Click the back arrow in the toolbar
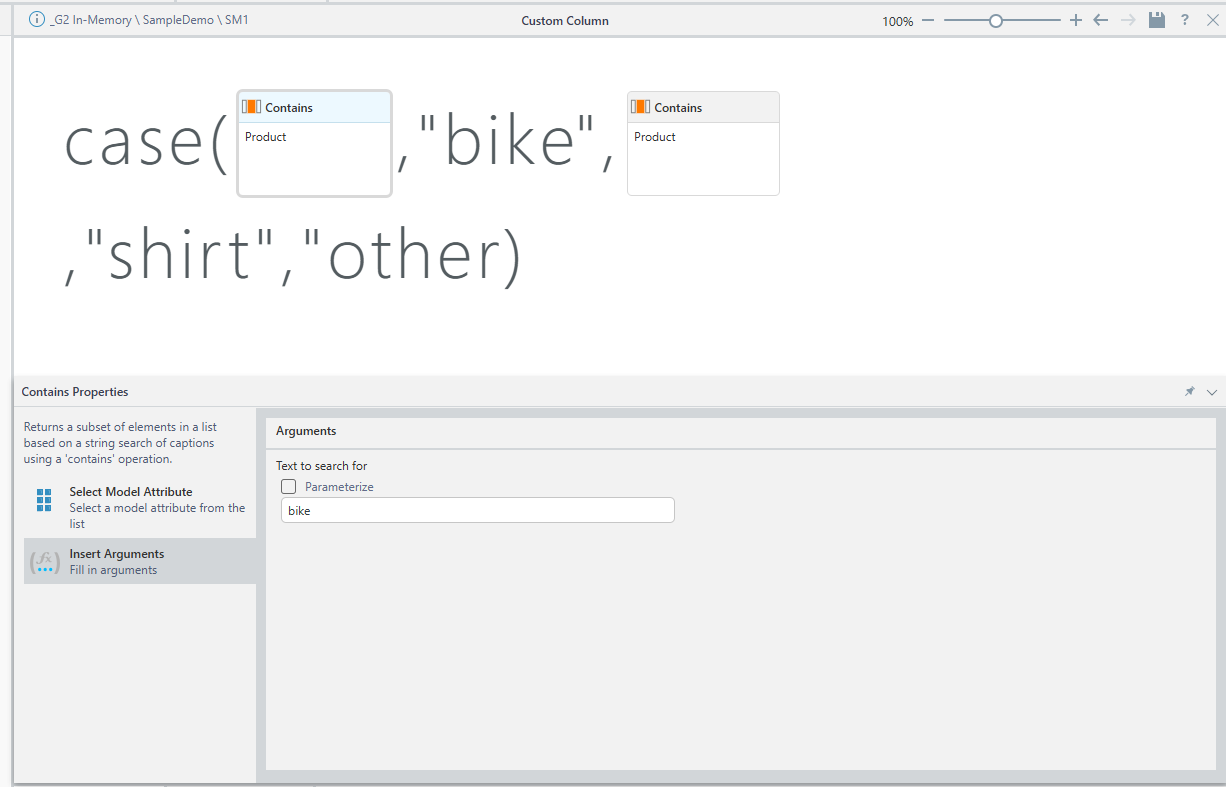 (x=1101, y=20)
